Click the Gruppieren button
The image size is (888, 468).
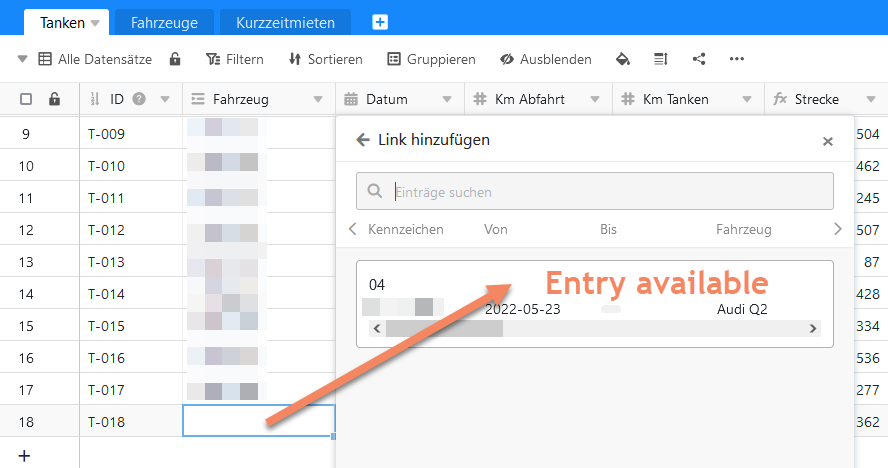[x=431, y=59]
